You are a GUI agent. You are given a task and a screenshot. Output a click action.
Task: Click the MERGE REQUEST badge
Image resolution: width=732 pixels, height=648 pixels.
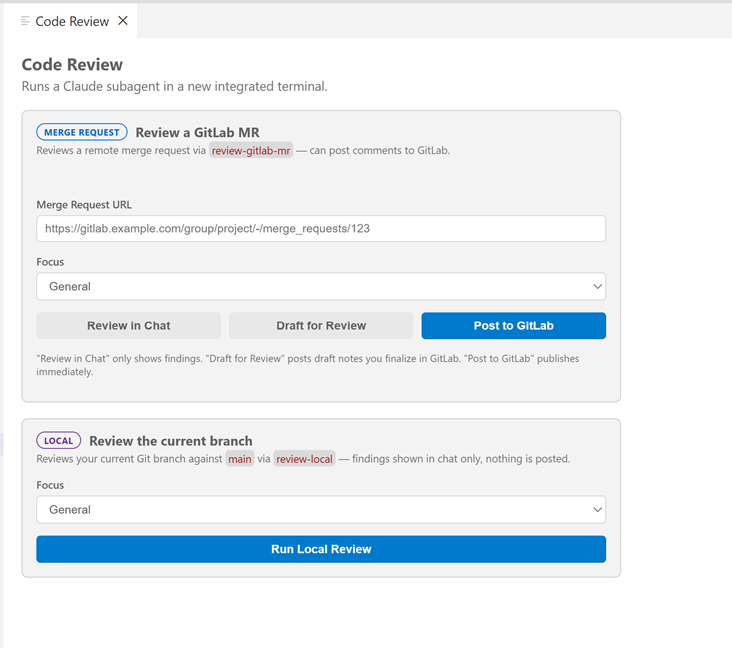pyautogui.click(x=82, y=132)
